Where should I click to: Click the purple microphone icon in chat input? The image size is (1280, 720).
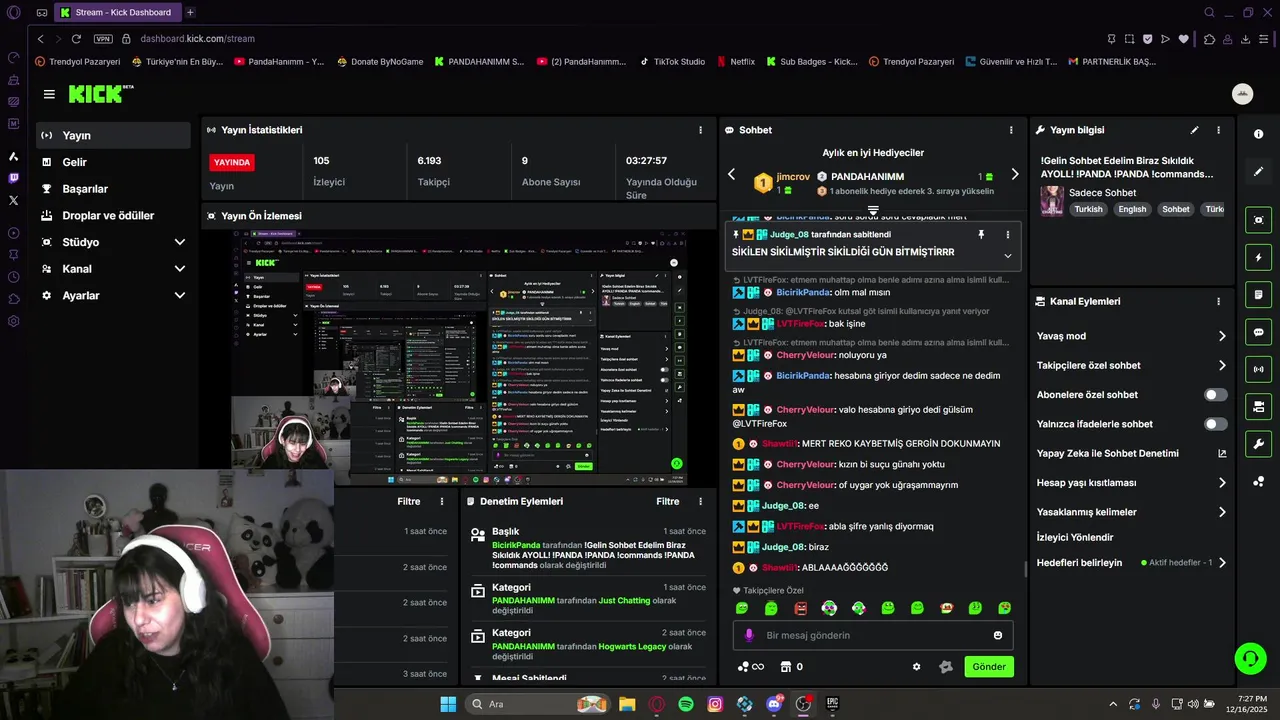coord(749,635)
